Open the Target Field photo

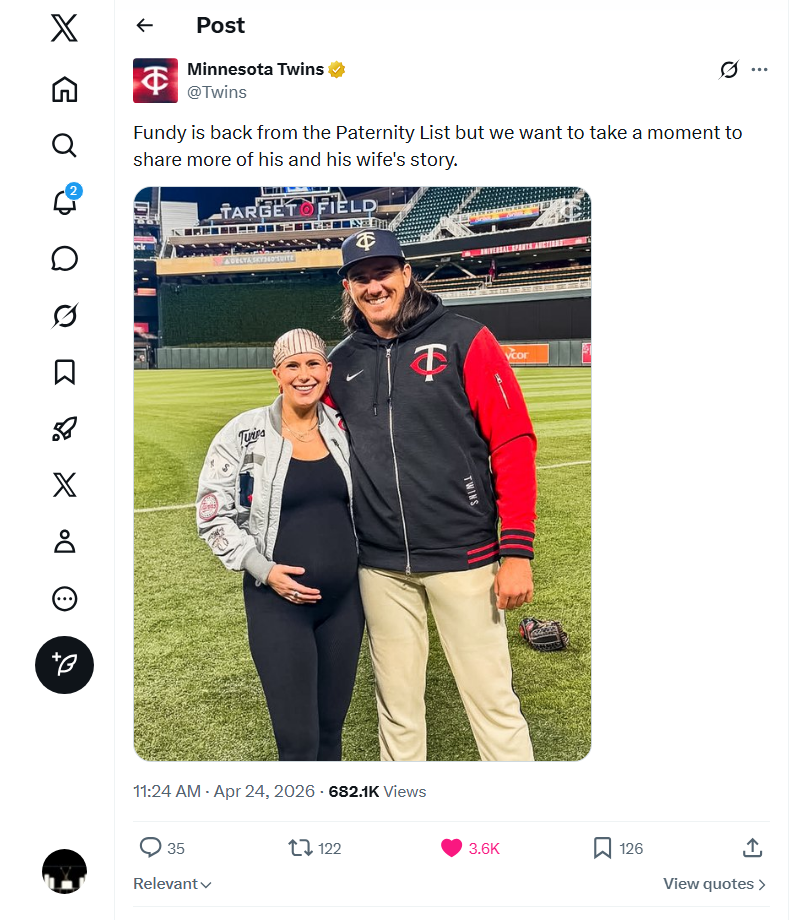tap(362, 474)
